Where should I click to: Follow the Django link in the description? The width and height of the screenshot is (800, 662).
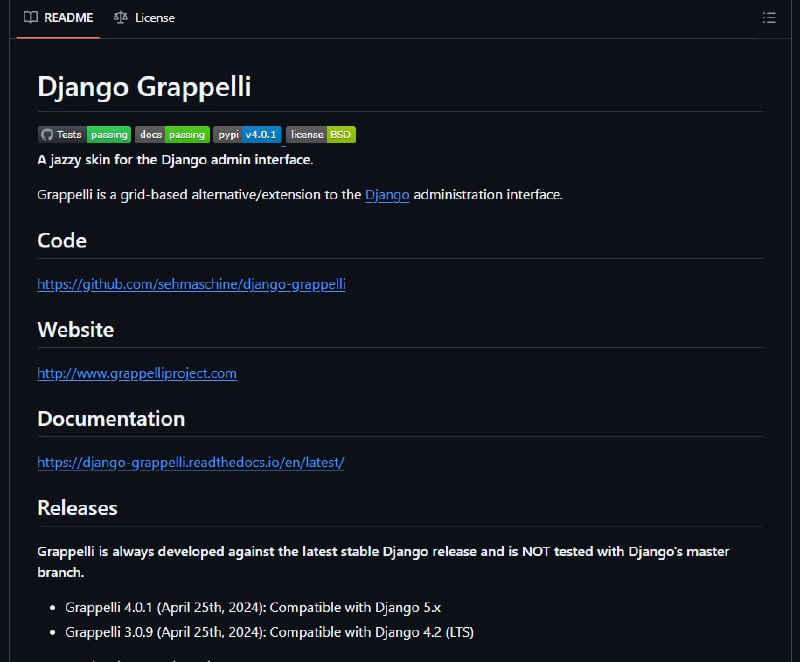click(x=387, y=195)
